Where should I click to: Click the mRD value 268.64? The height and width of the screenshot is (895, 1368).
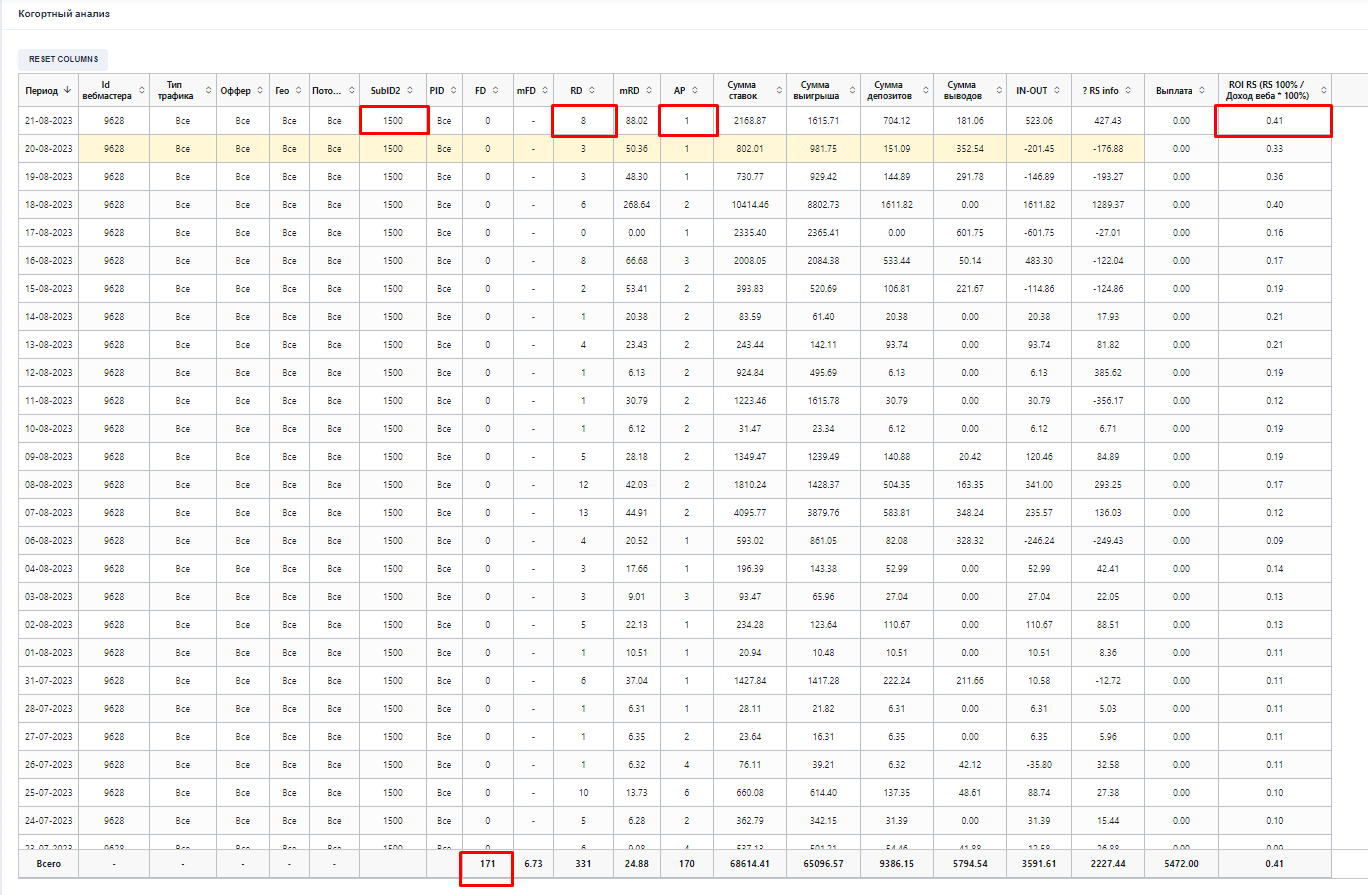(636, 204)
